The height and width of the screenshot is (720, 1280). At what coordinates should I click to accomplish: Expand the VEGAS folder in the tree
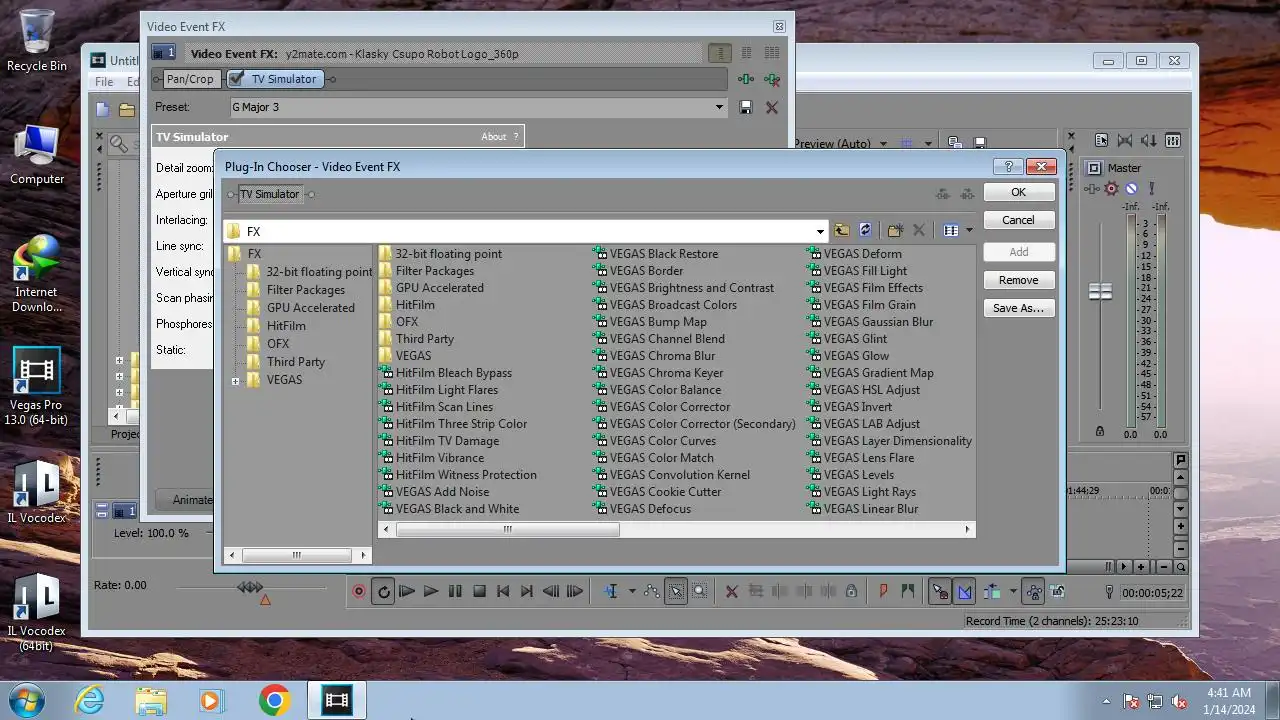tap(235, 381)
